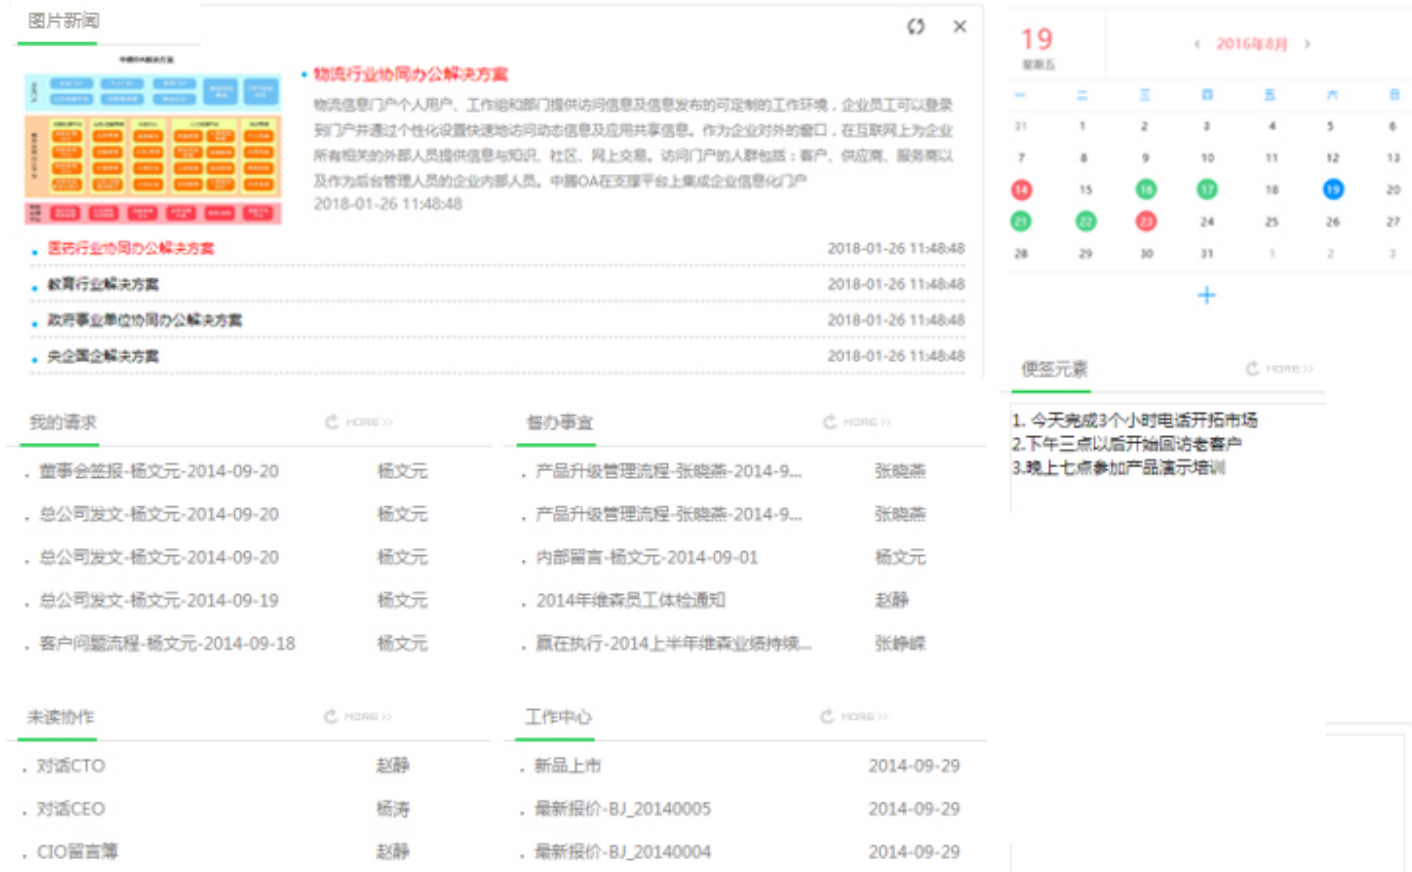Click the big date number 19
The width and height of the screenshot is (1412, 872).
(1037, 39)
